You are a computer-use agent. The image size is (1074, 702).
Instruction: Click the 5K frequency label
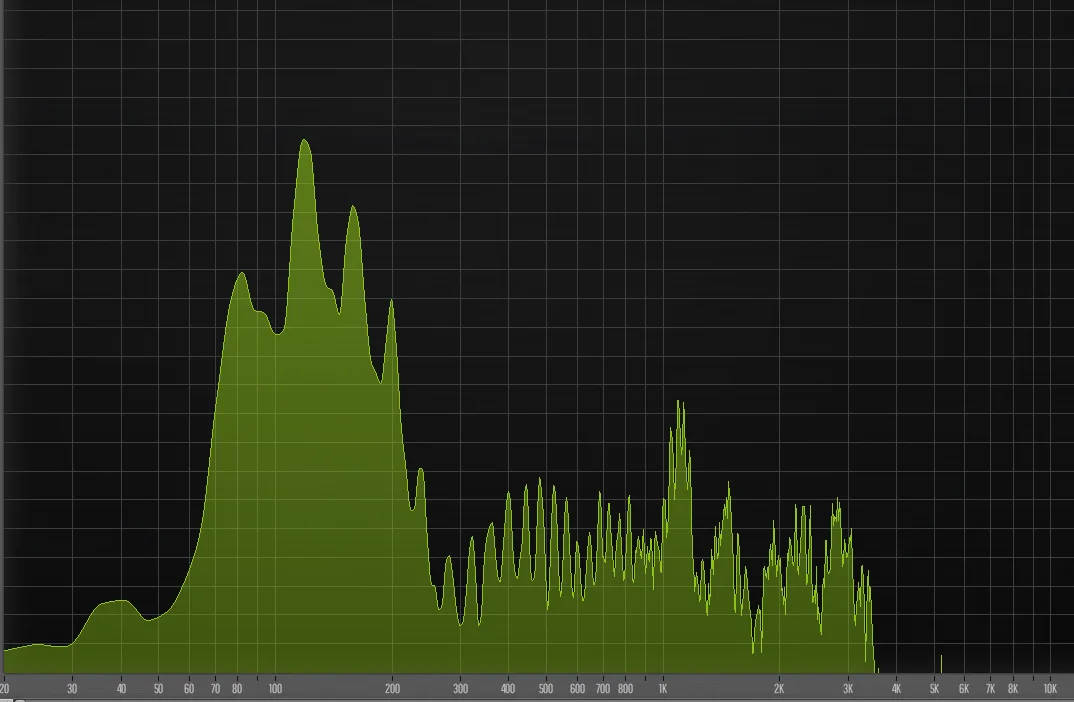click(934, 689)
